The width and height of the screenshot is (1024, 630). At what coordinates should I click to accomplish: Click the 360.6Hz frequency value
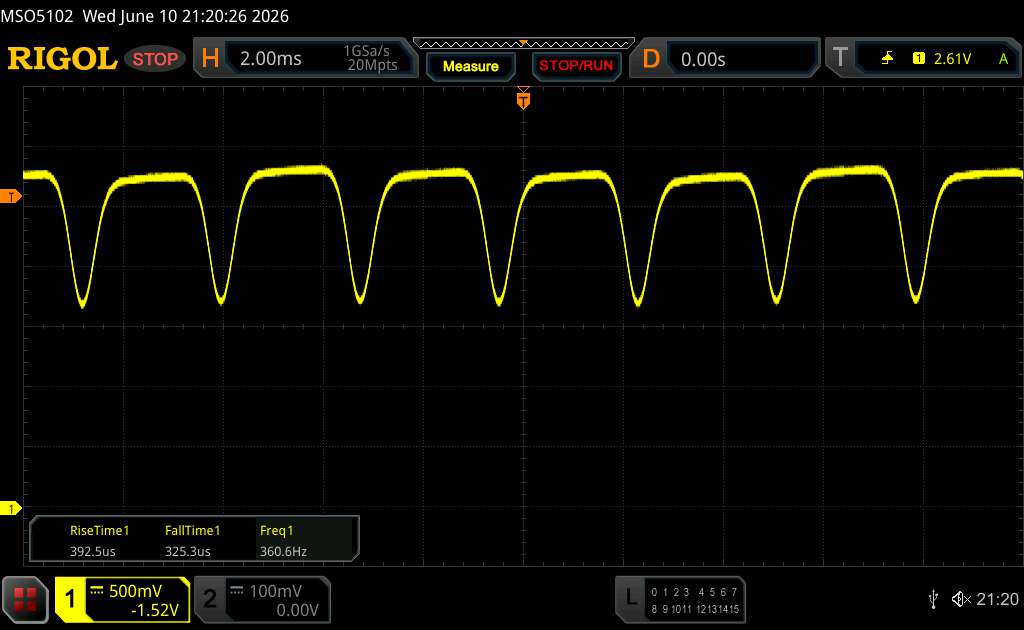pyautogui.click(x=283, y=552)
